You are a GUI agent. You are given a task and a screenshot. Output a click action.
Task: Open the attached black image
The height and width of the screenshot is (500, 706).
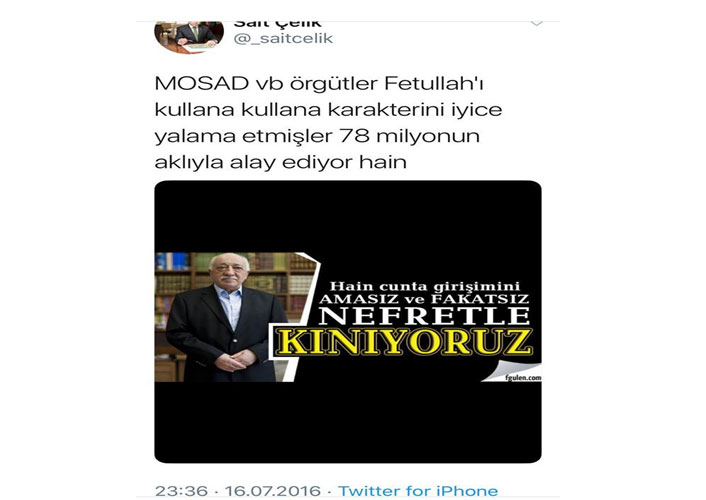pyautogui.click(x=348, y=322)
